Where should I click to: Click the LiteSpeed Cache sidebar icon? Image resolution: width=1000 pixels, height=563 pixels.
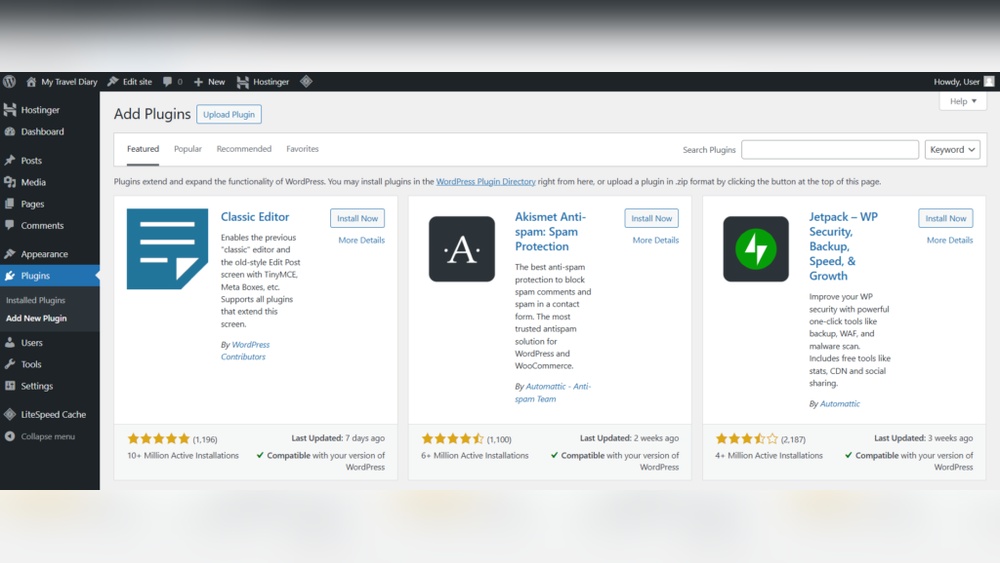click(10, 414)
